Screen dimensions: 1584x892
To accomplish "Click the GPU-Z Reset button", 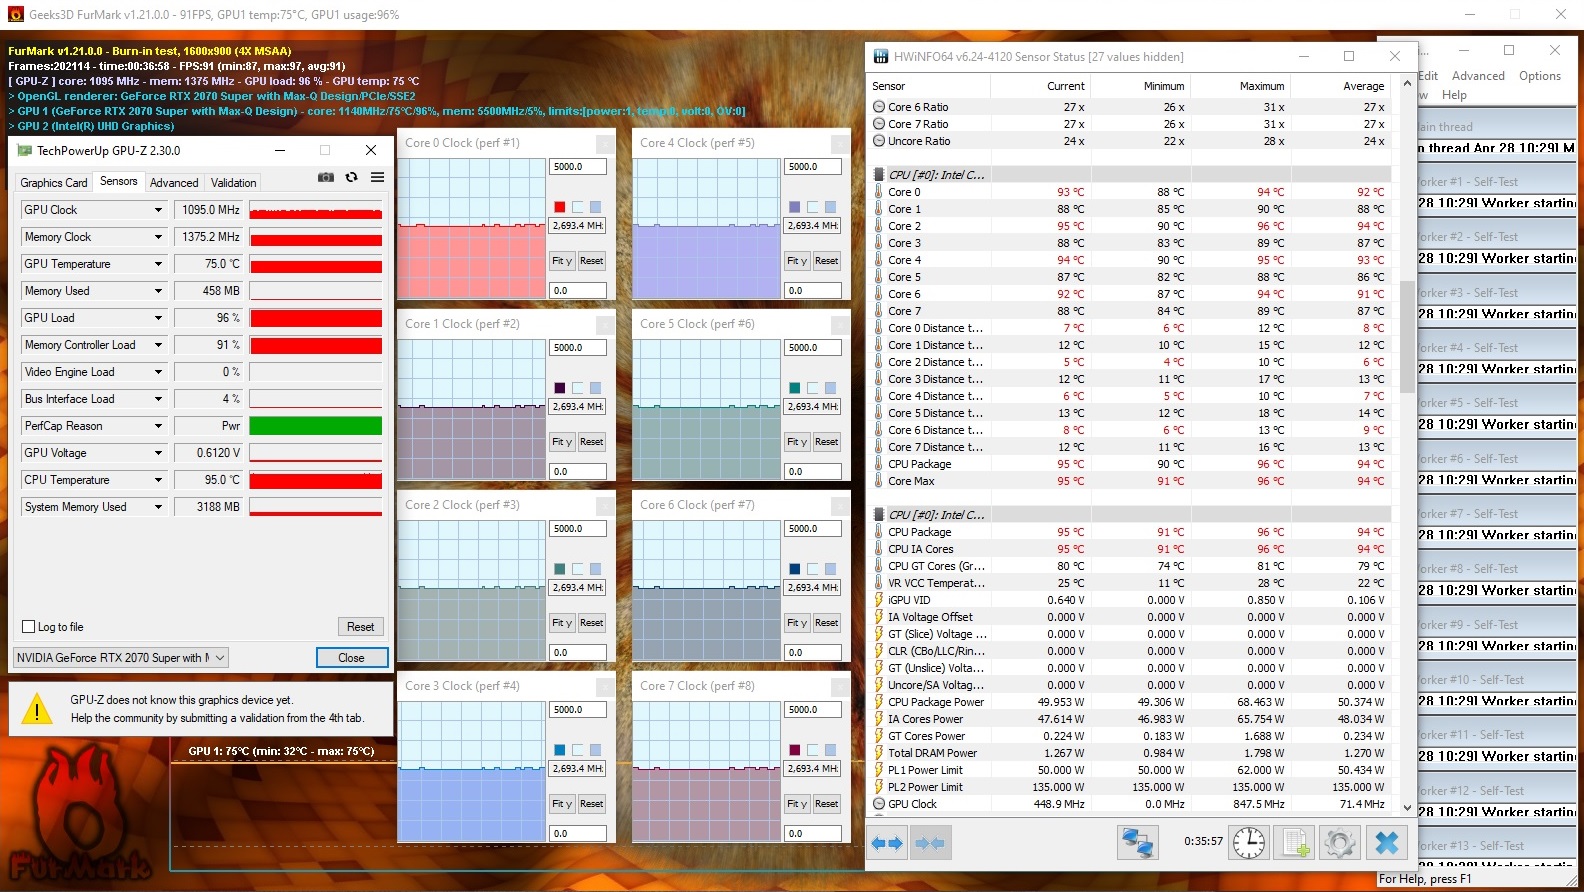I will tap(361, 627).
